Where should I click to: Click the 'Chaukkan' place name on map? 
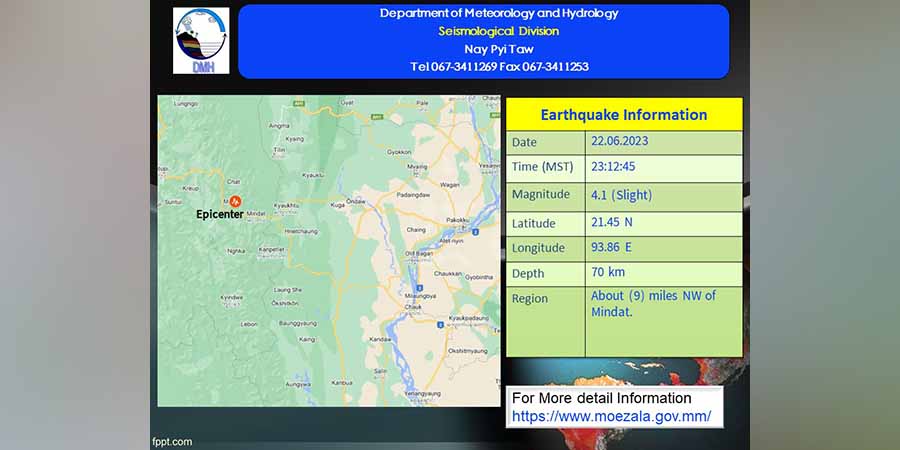[x=447, y=273]
